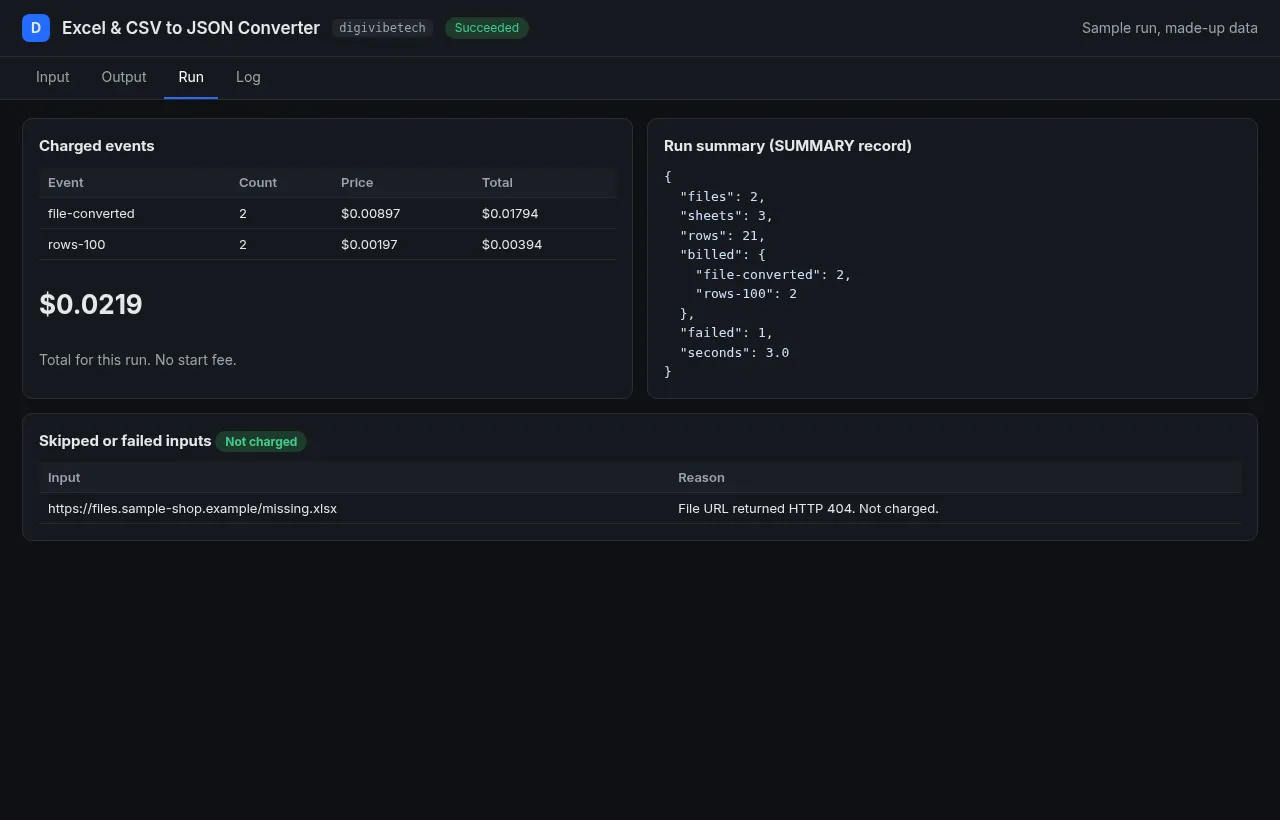The height and width of the screenshot is (820, 1280).
Task: Click the 'Sample run, made-up data' note
Action: click(x=1170, y=28)
